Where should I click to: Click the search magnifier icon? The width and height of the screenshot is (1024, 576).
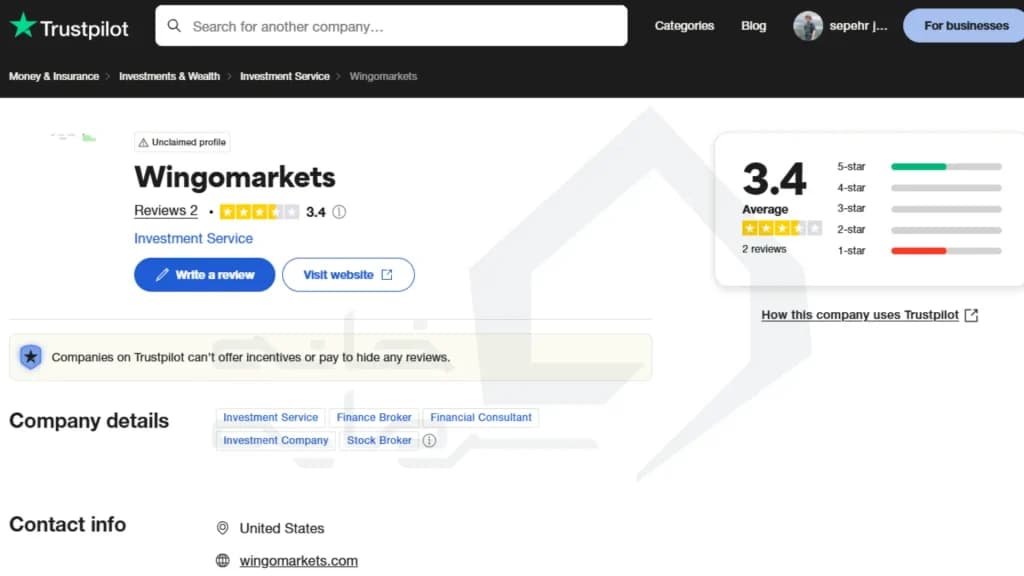[174, 25]
